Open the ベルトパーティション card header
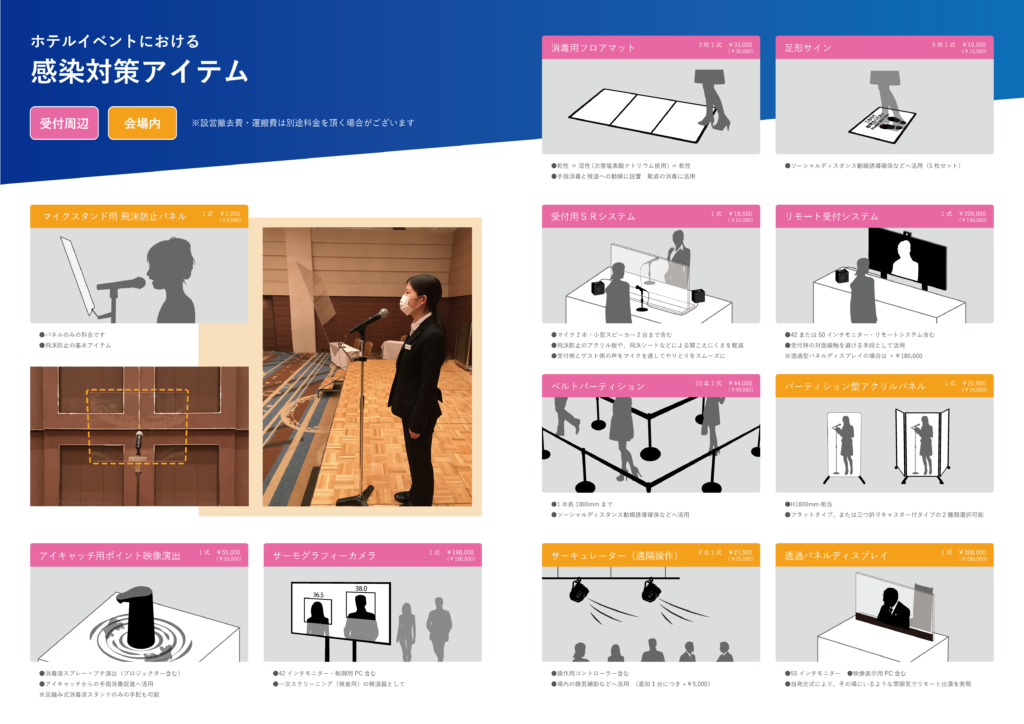This screenshot has width=1024, height=724. pyautogui.click(x=650, y=386)
